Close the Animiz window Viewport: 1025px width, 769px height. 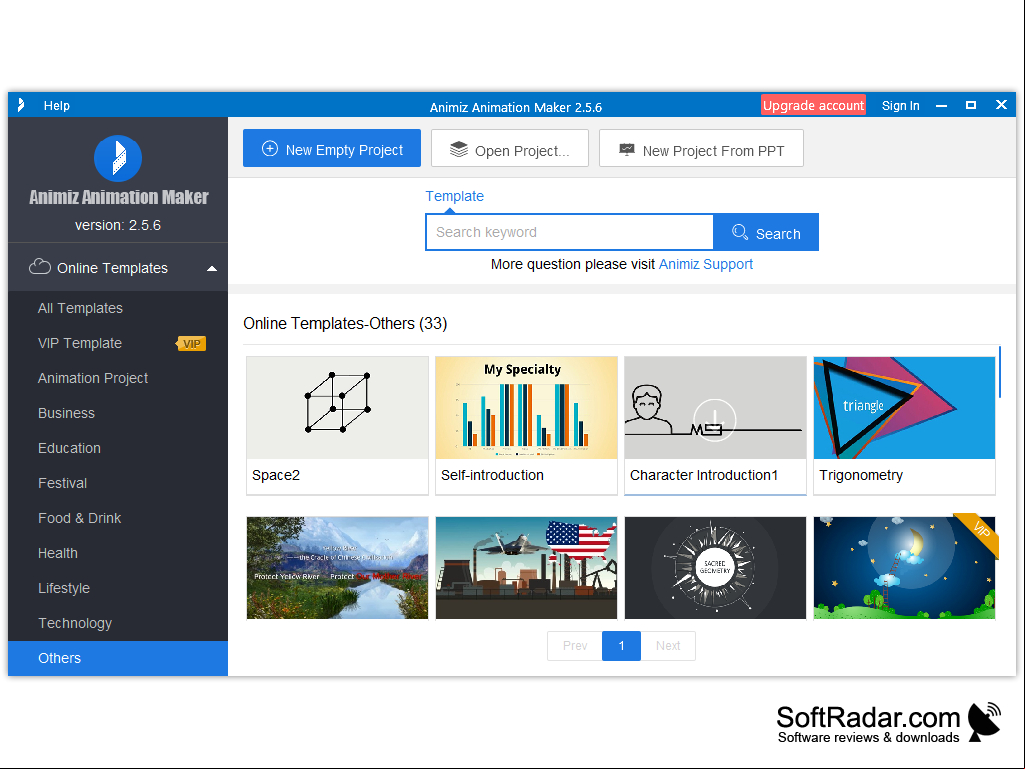1001,105
